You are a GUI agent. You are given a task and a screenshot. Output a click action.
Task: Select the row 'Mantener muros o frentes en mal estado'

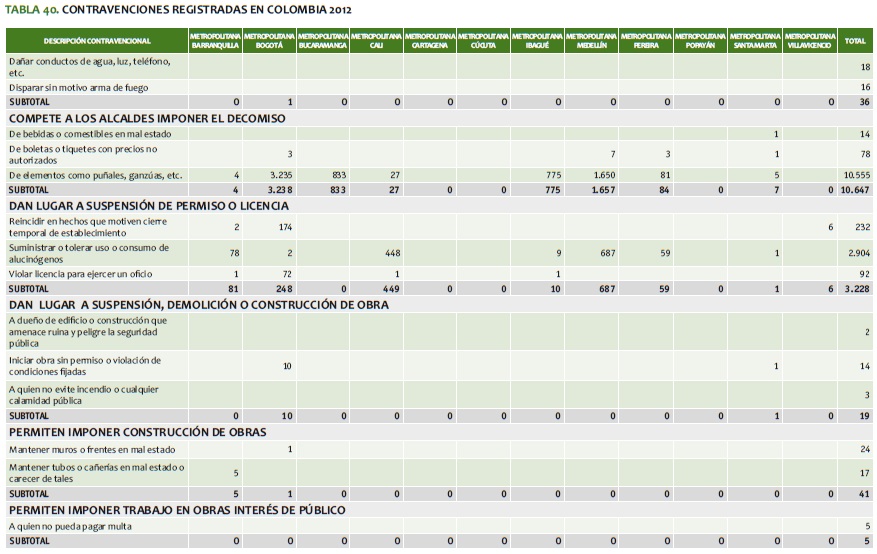click(x=87, y=449)
